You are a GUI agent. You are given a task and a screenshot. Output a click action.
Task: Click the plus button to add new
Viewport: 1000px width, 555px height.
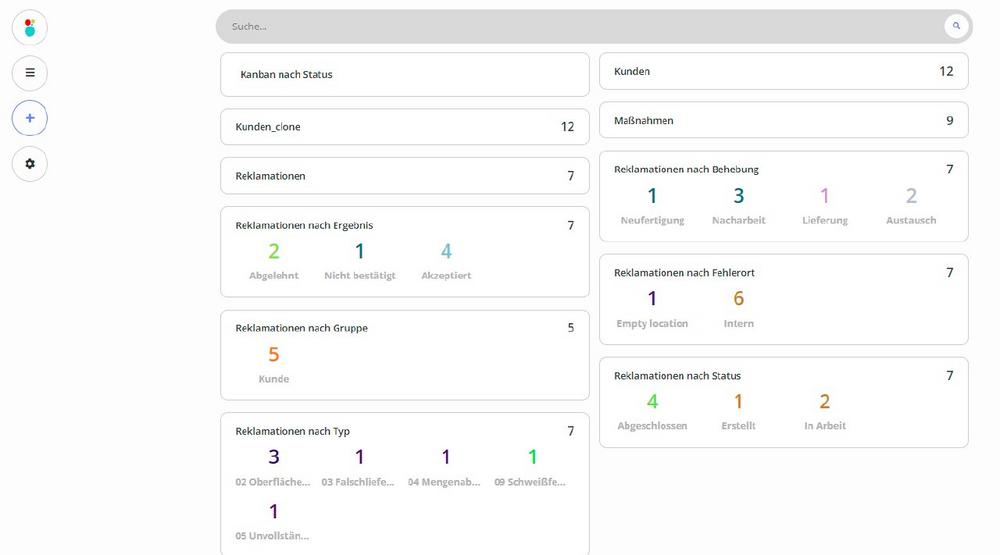coord(29,118)
